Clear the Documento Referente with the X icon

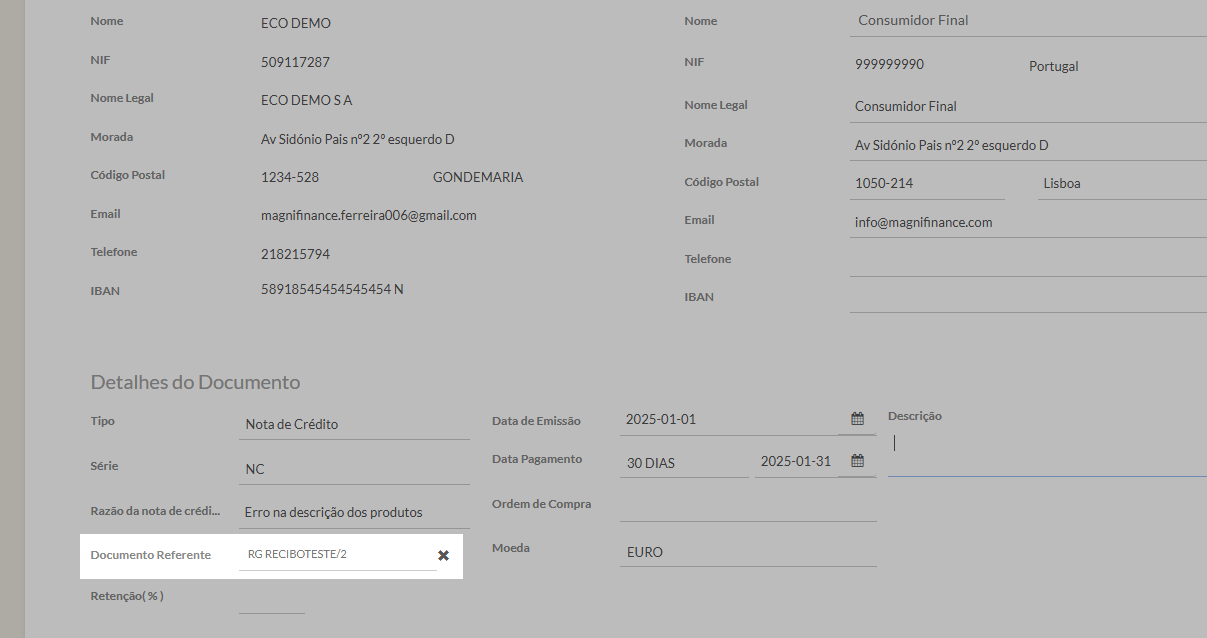coord(443,555)
